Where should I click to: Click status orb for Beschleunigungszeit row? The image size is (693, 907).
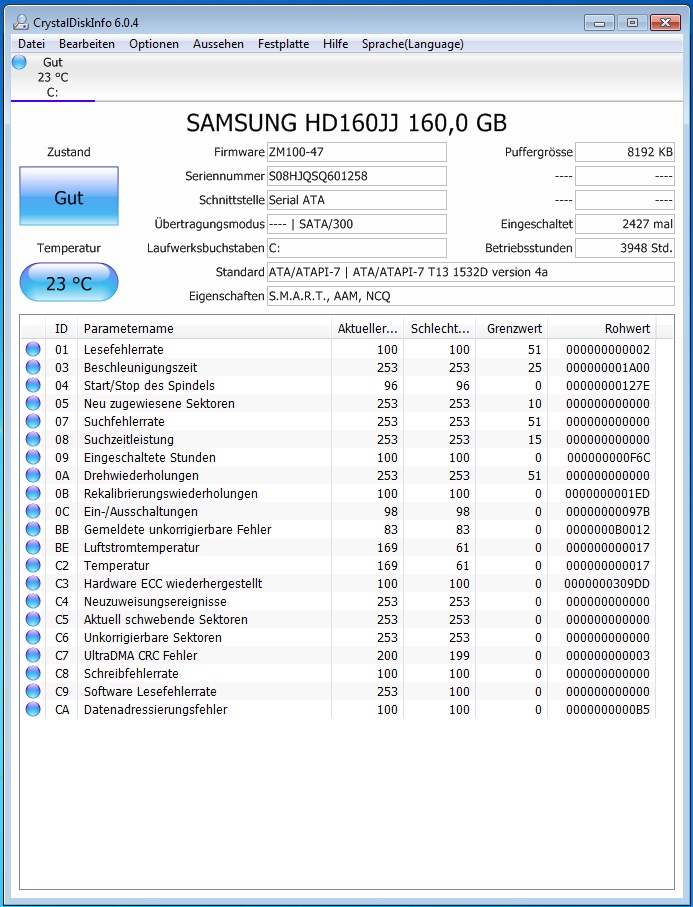33,367
